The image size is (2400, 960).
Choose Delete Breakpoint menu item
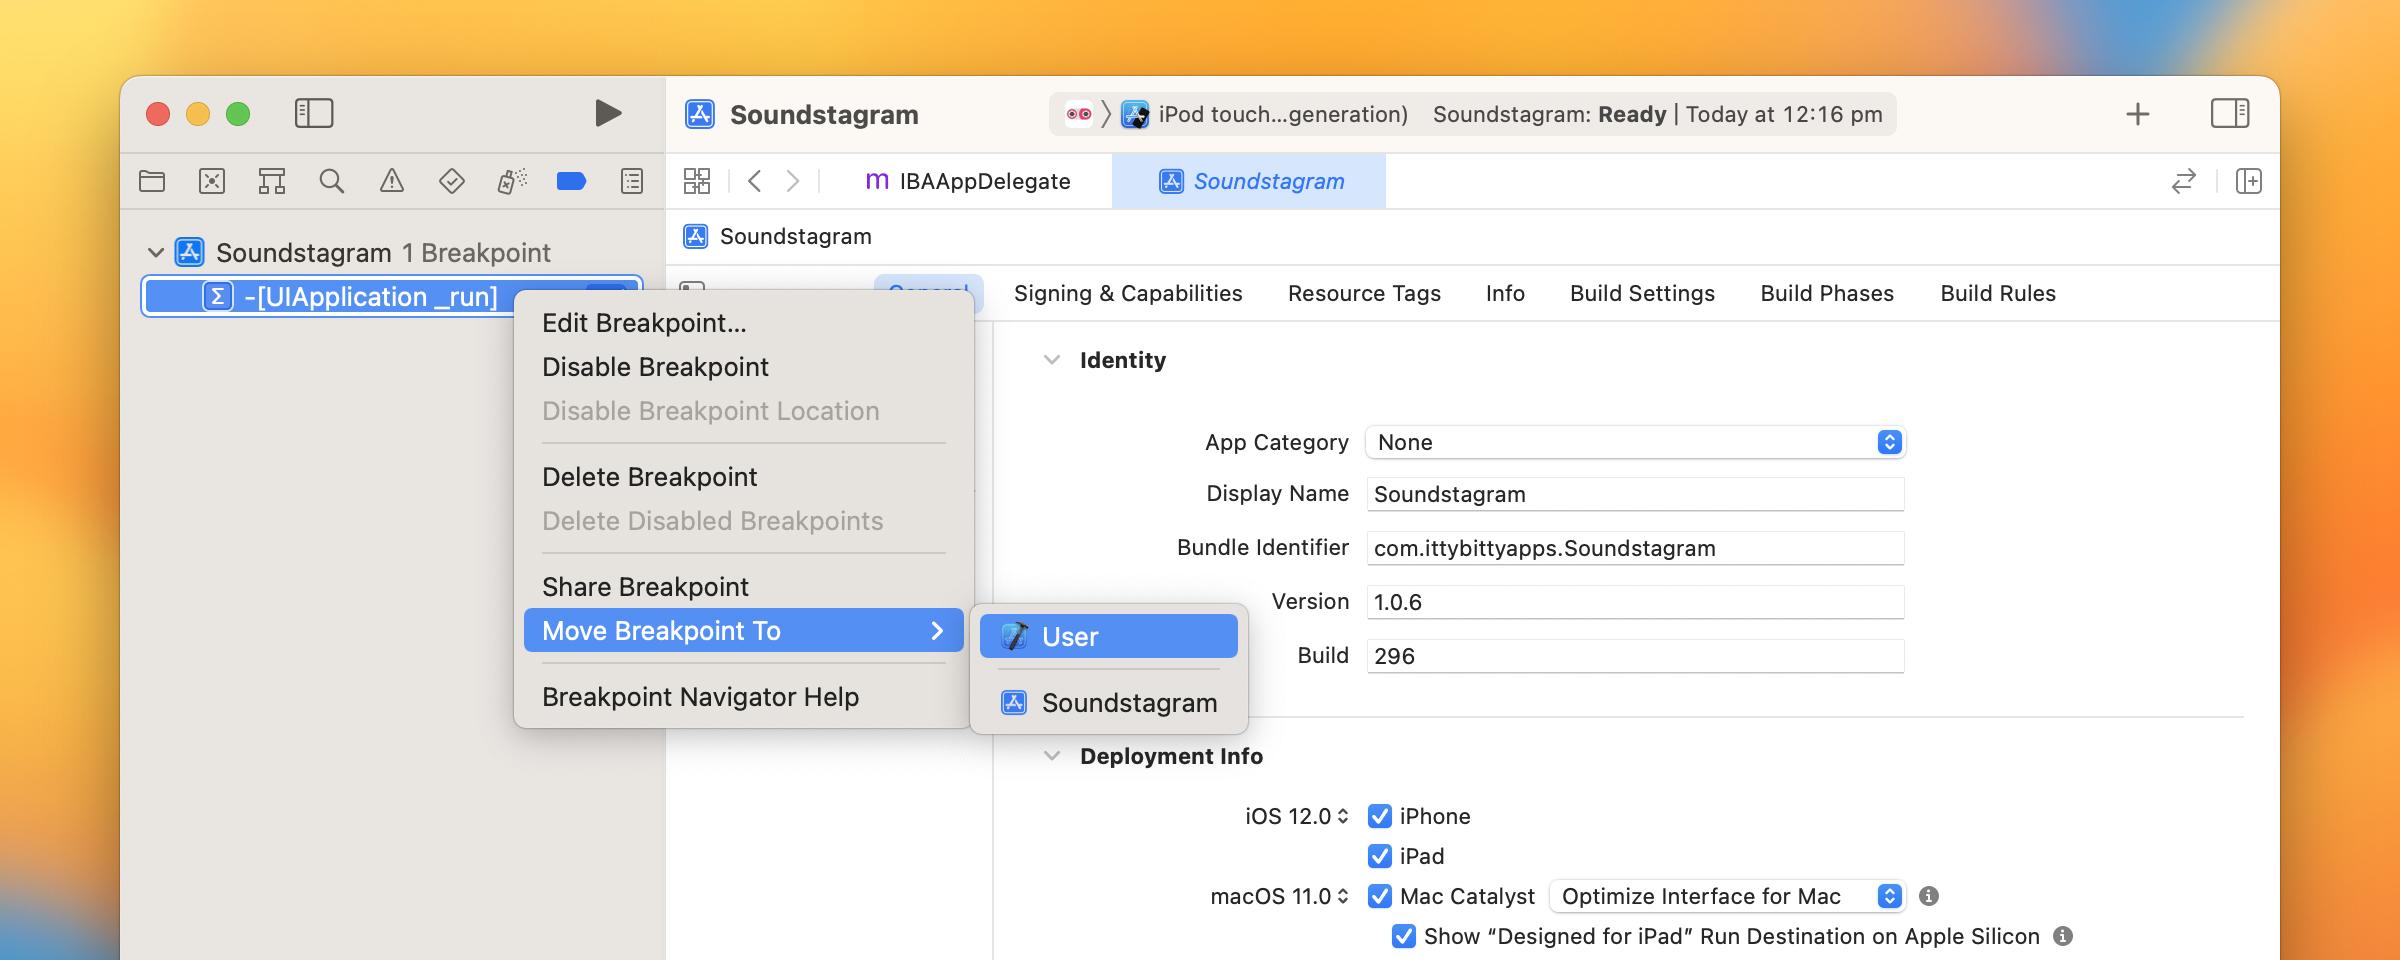tap(744, 477)
